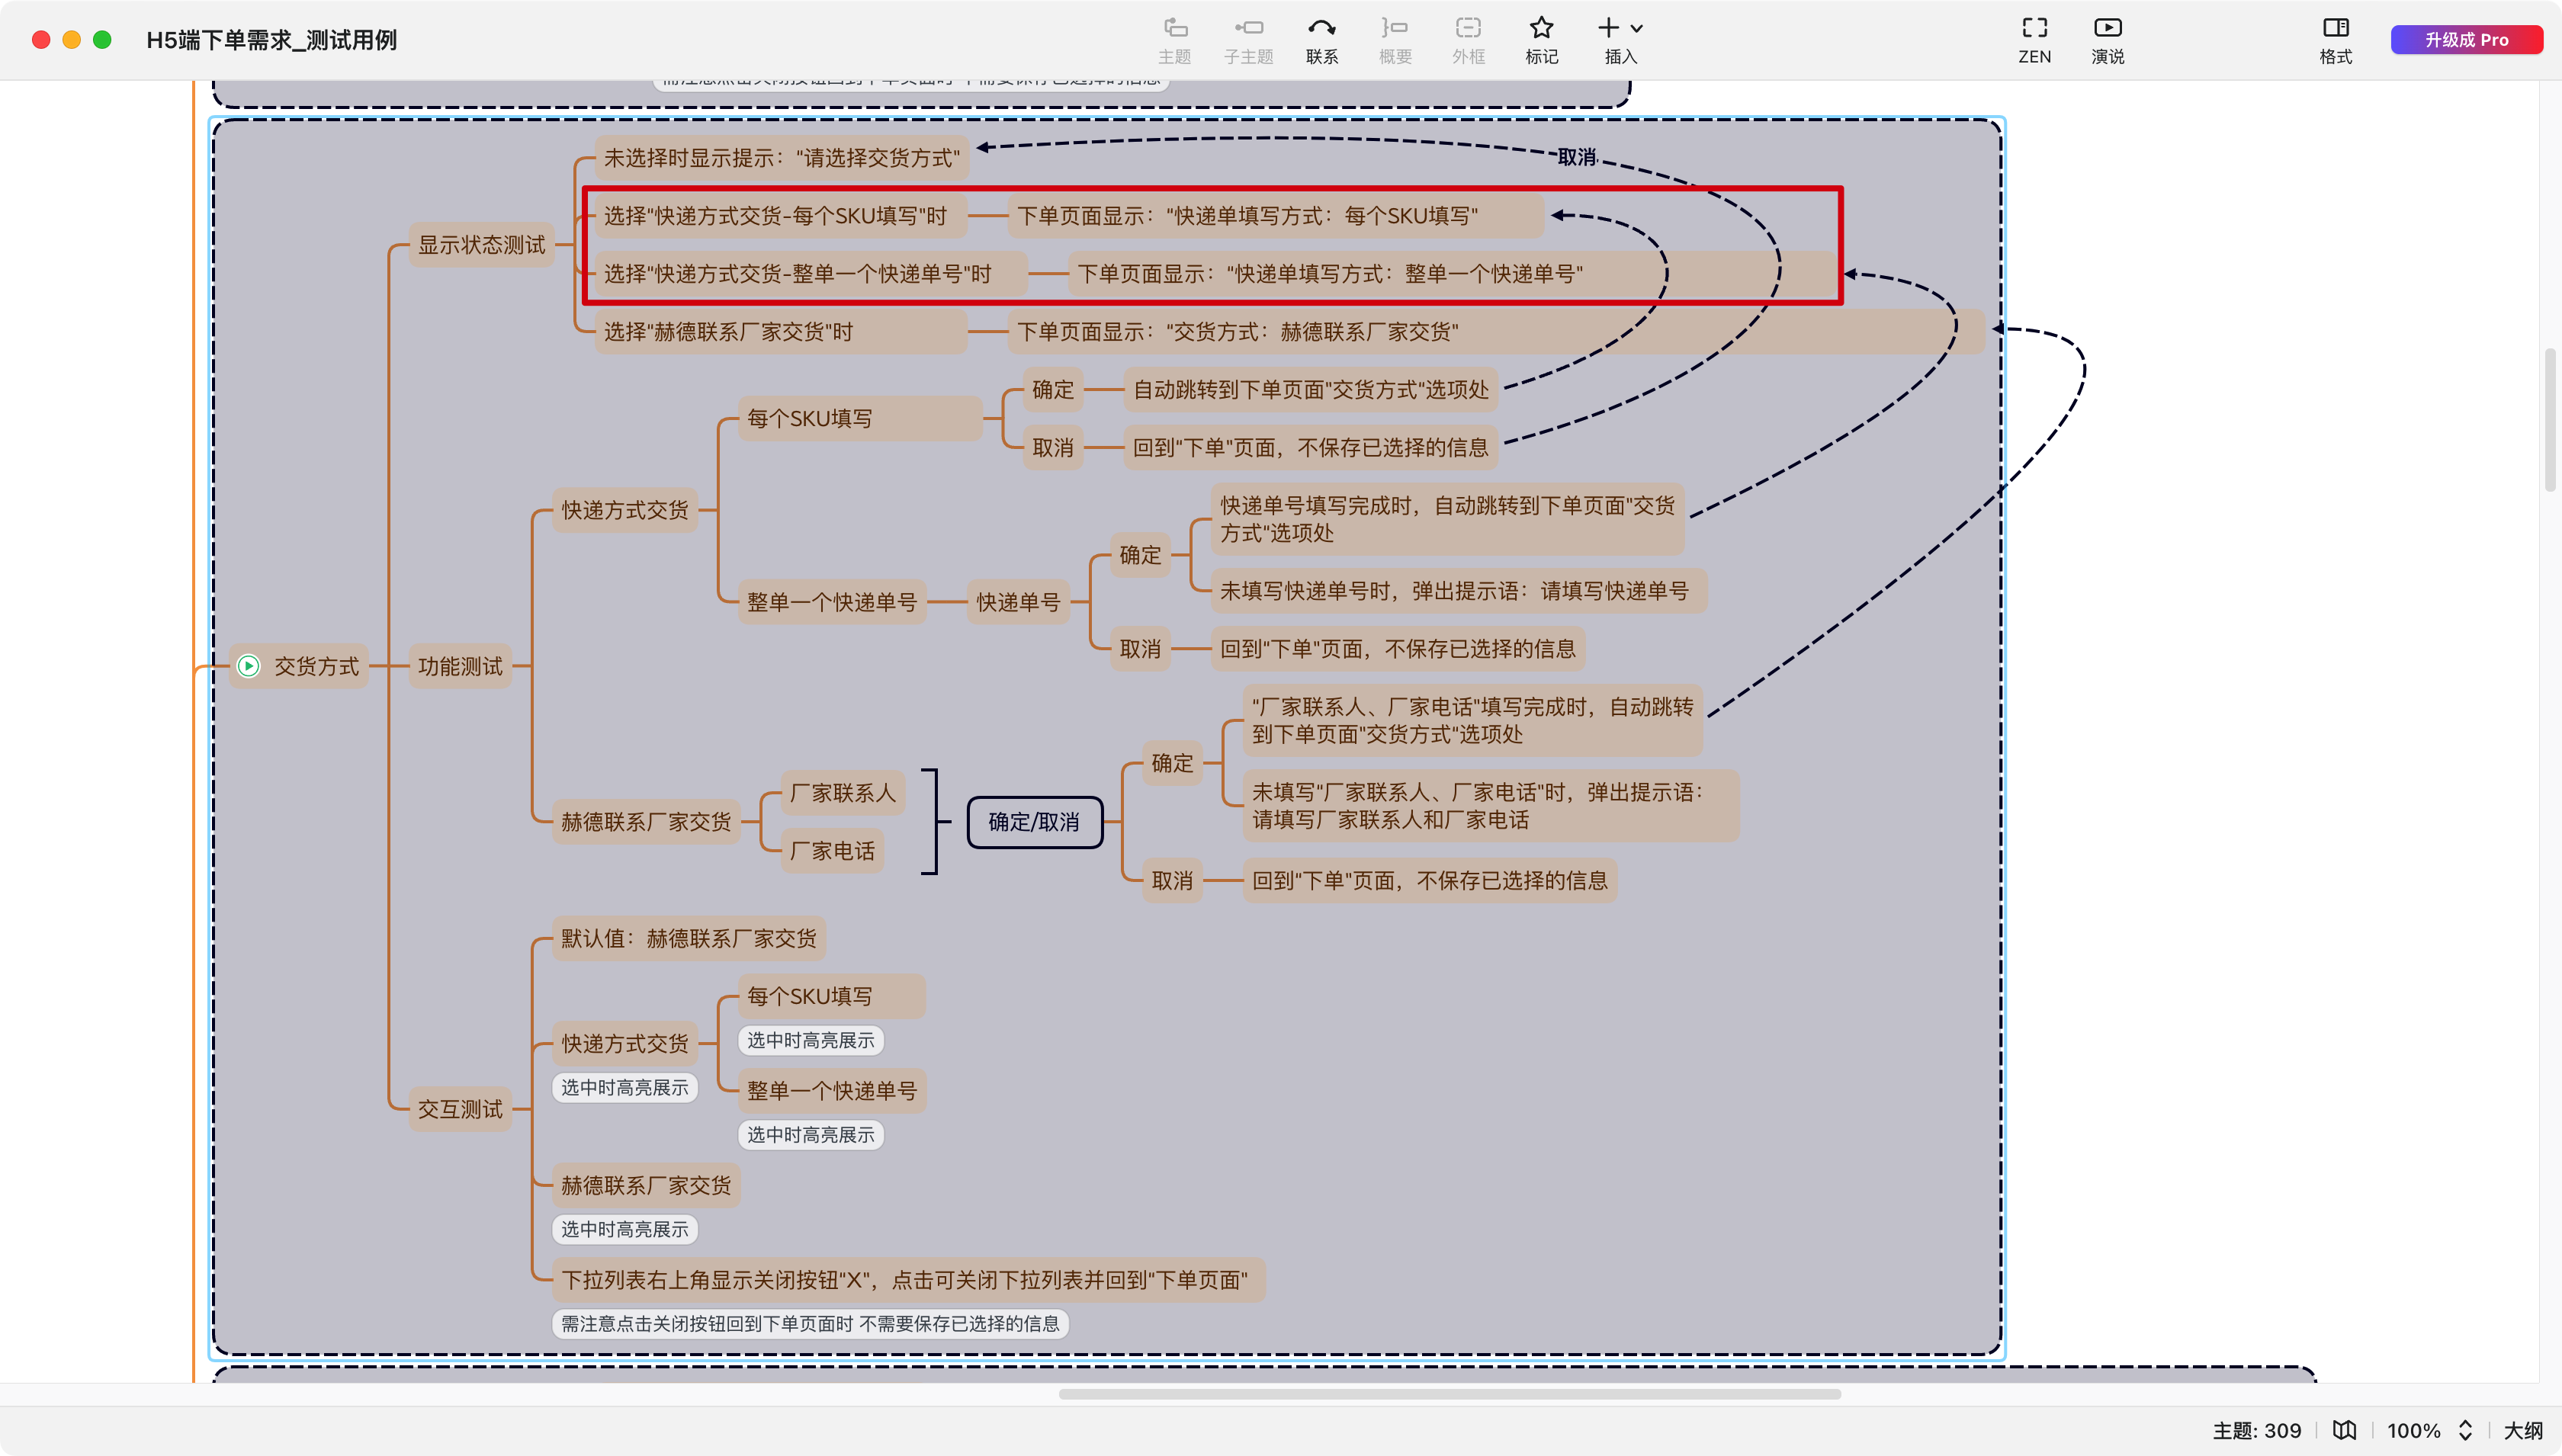Select the 功能测试 topic node
The width and height of the screenshot is (2562, 1456).
[460, 666]
